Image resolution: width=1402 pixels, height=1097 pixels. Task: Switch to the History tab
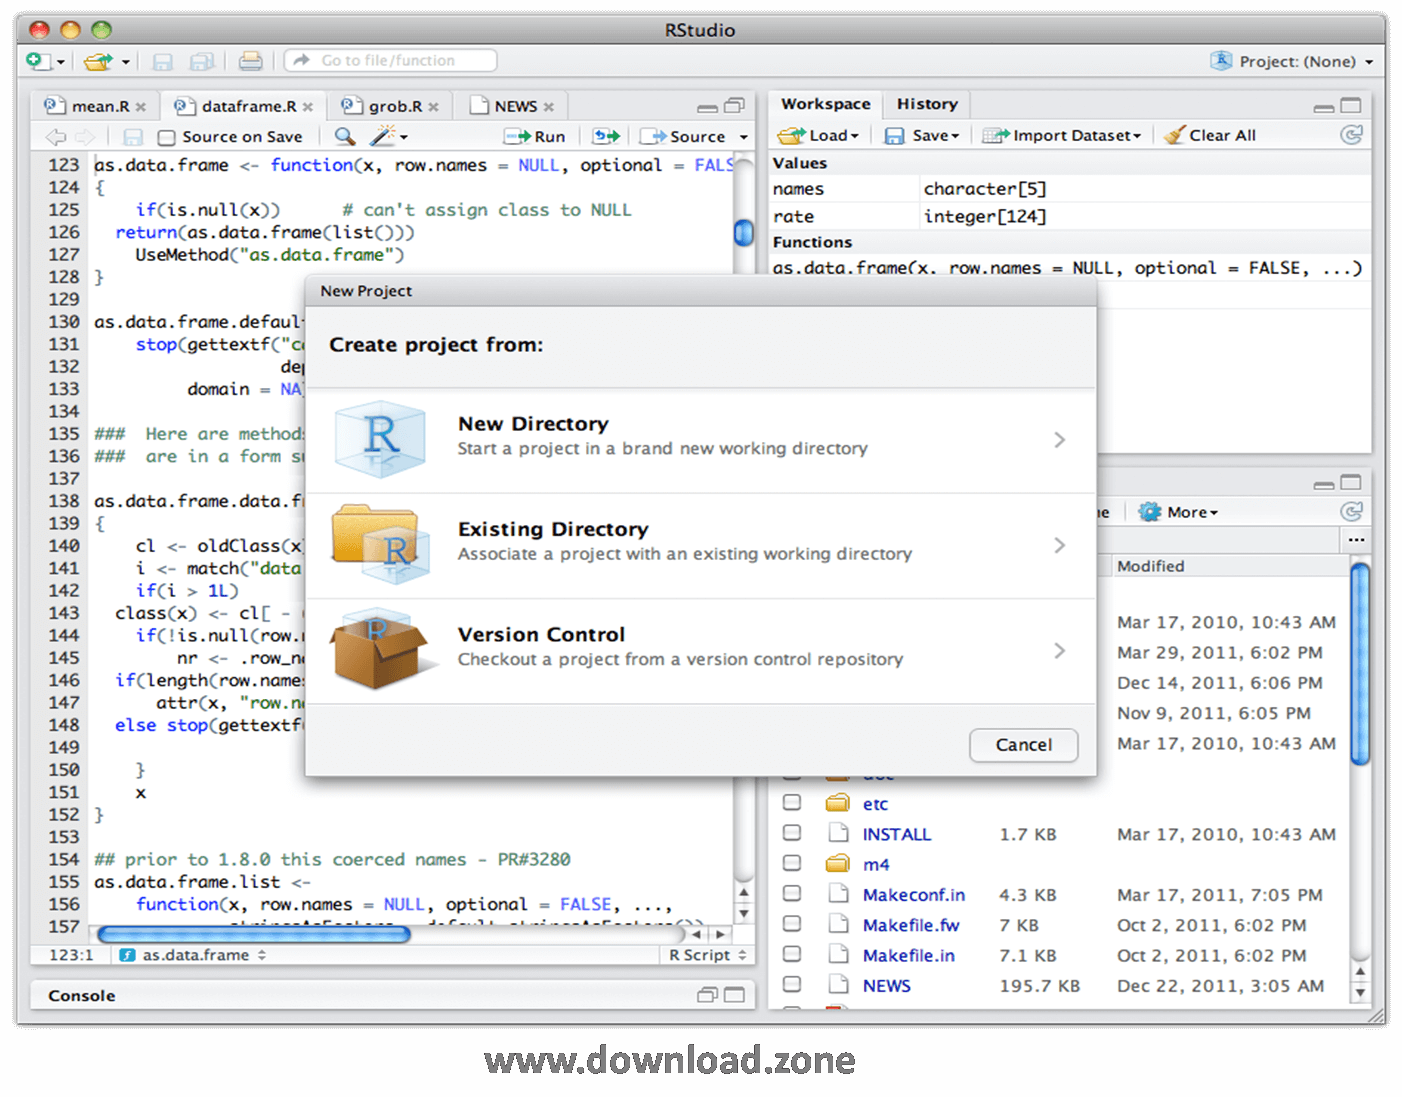click(x=927, y=104)
